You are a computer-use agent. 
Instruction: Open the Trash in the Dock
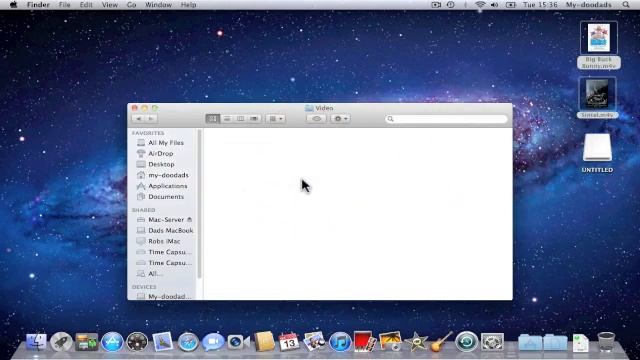606,342
